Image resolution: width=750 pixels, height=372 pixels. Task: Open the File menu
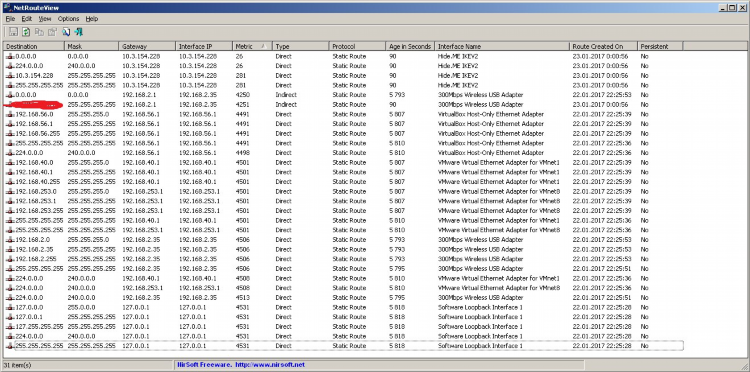coord(11,19)
